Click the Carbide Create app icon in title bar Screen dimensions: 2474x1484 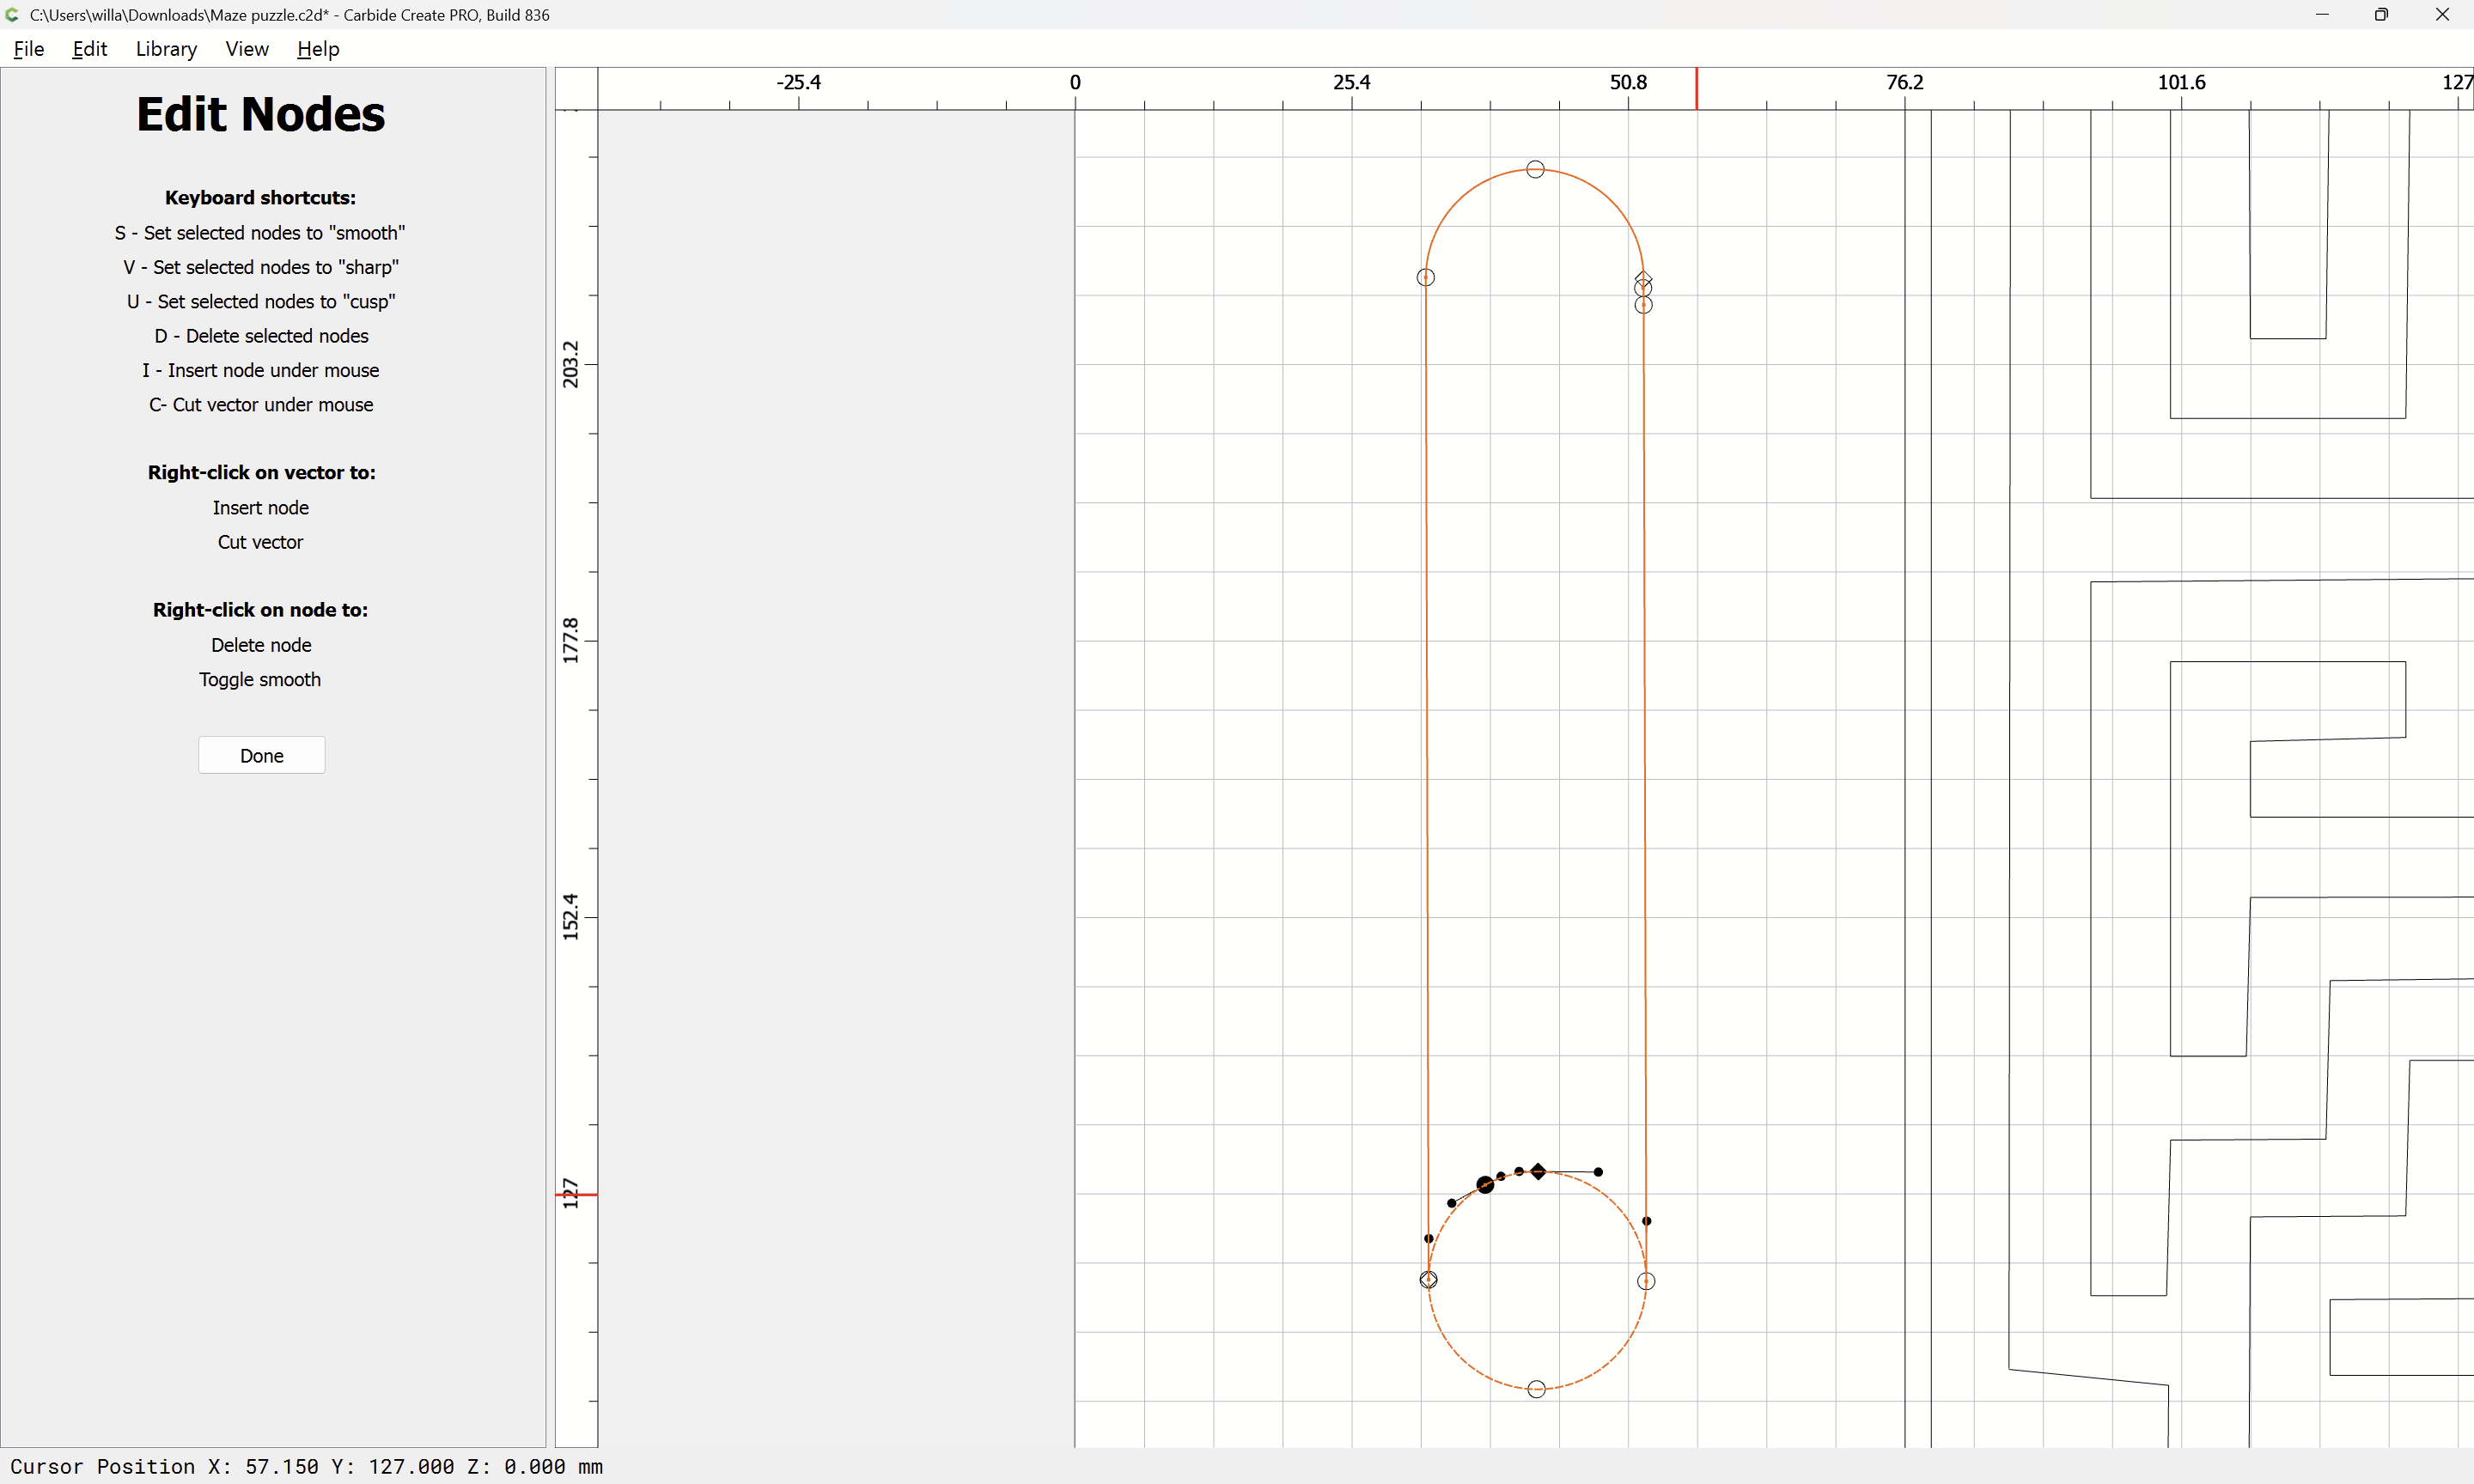click(13, 15)
